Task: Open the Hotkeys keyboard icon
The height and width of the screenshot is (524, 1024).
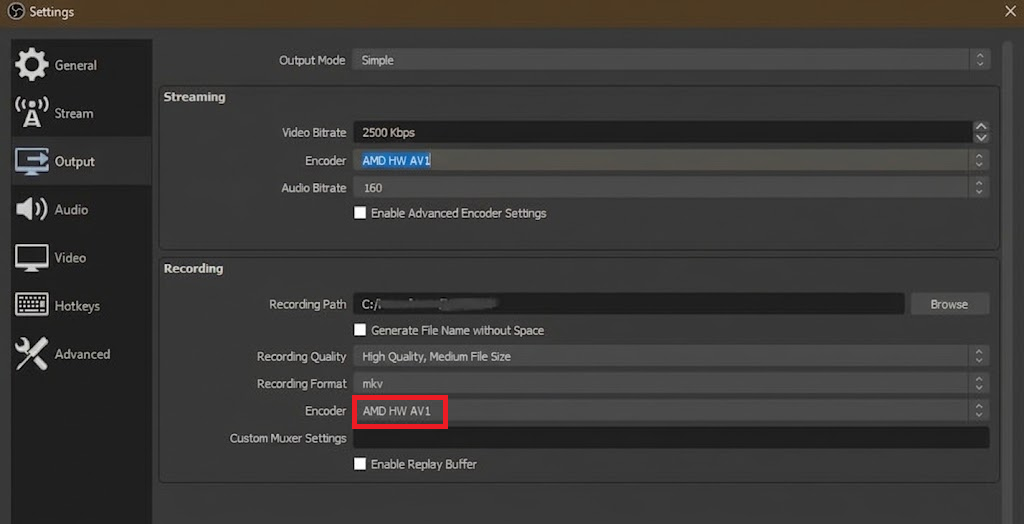Action: tap(31, 305)
